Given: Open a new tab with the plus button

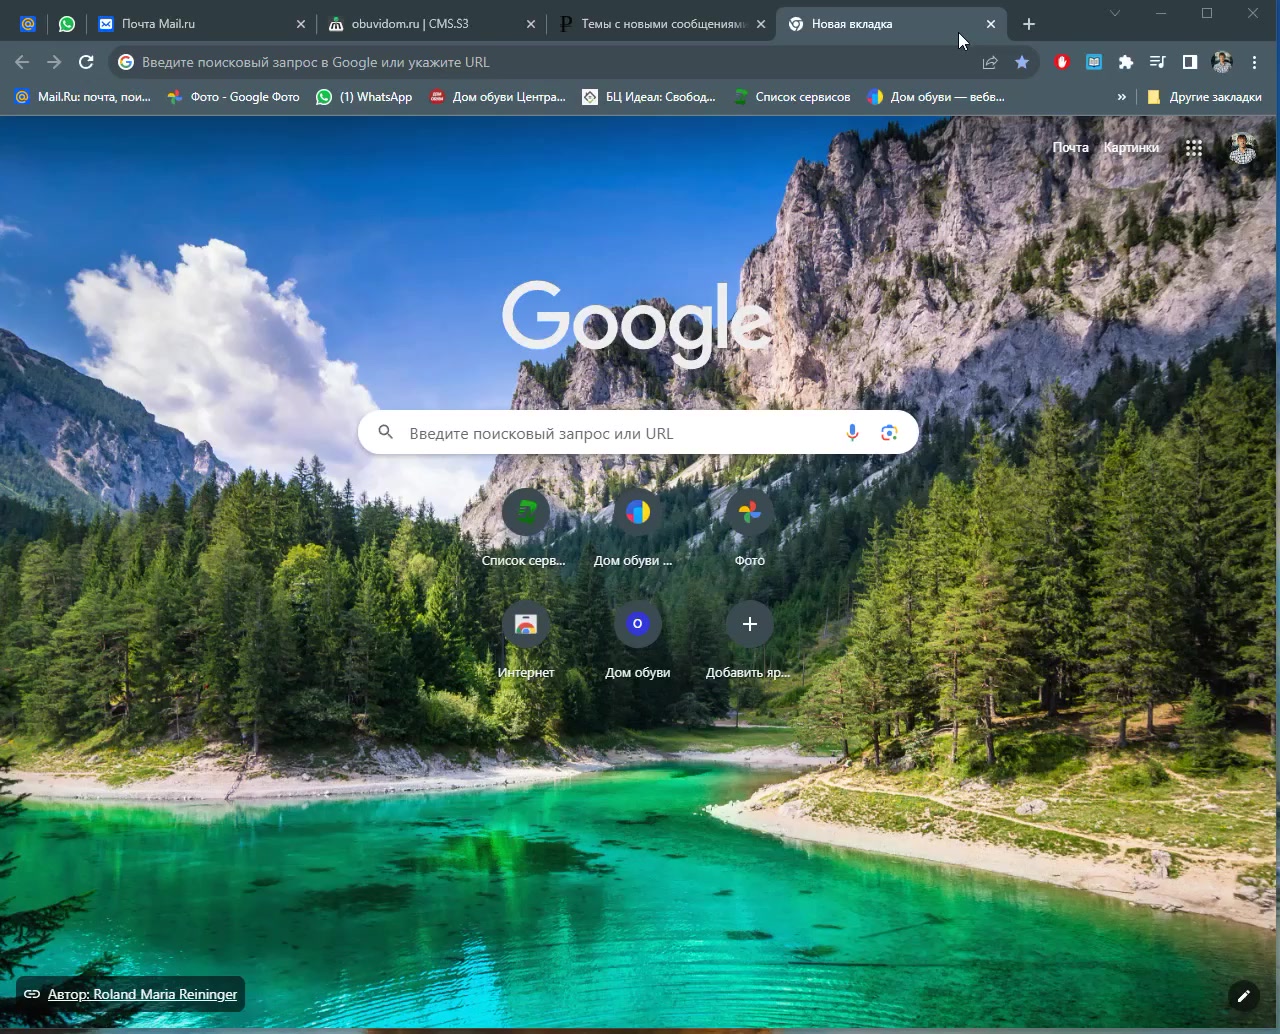Looking at the screenshot, I should (x=1029, y=24).
